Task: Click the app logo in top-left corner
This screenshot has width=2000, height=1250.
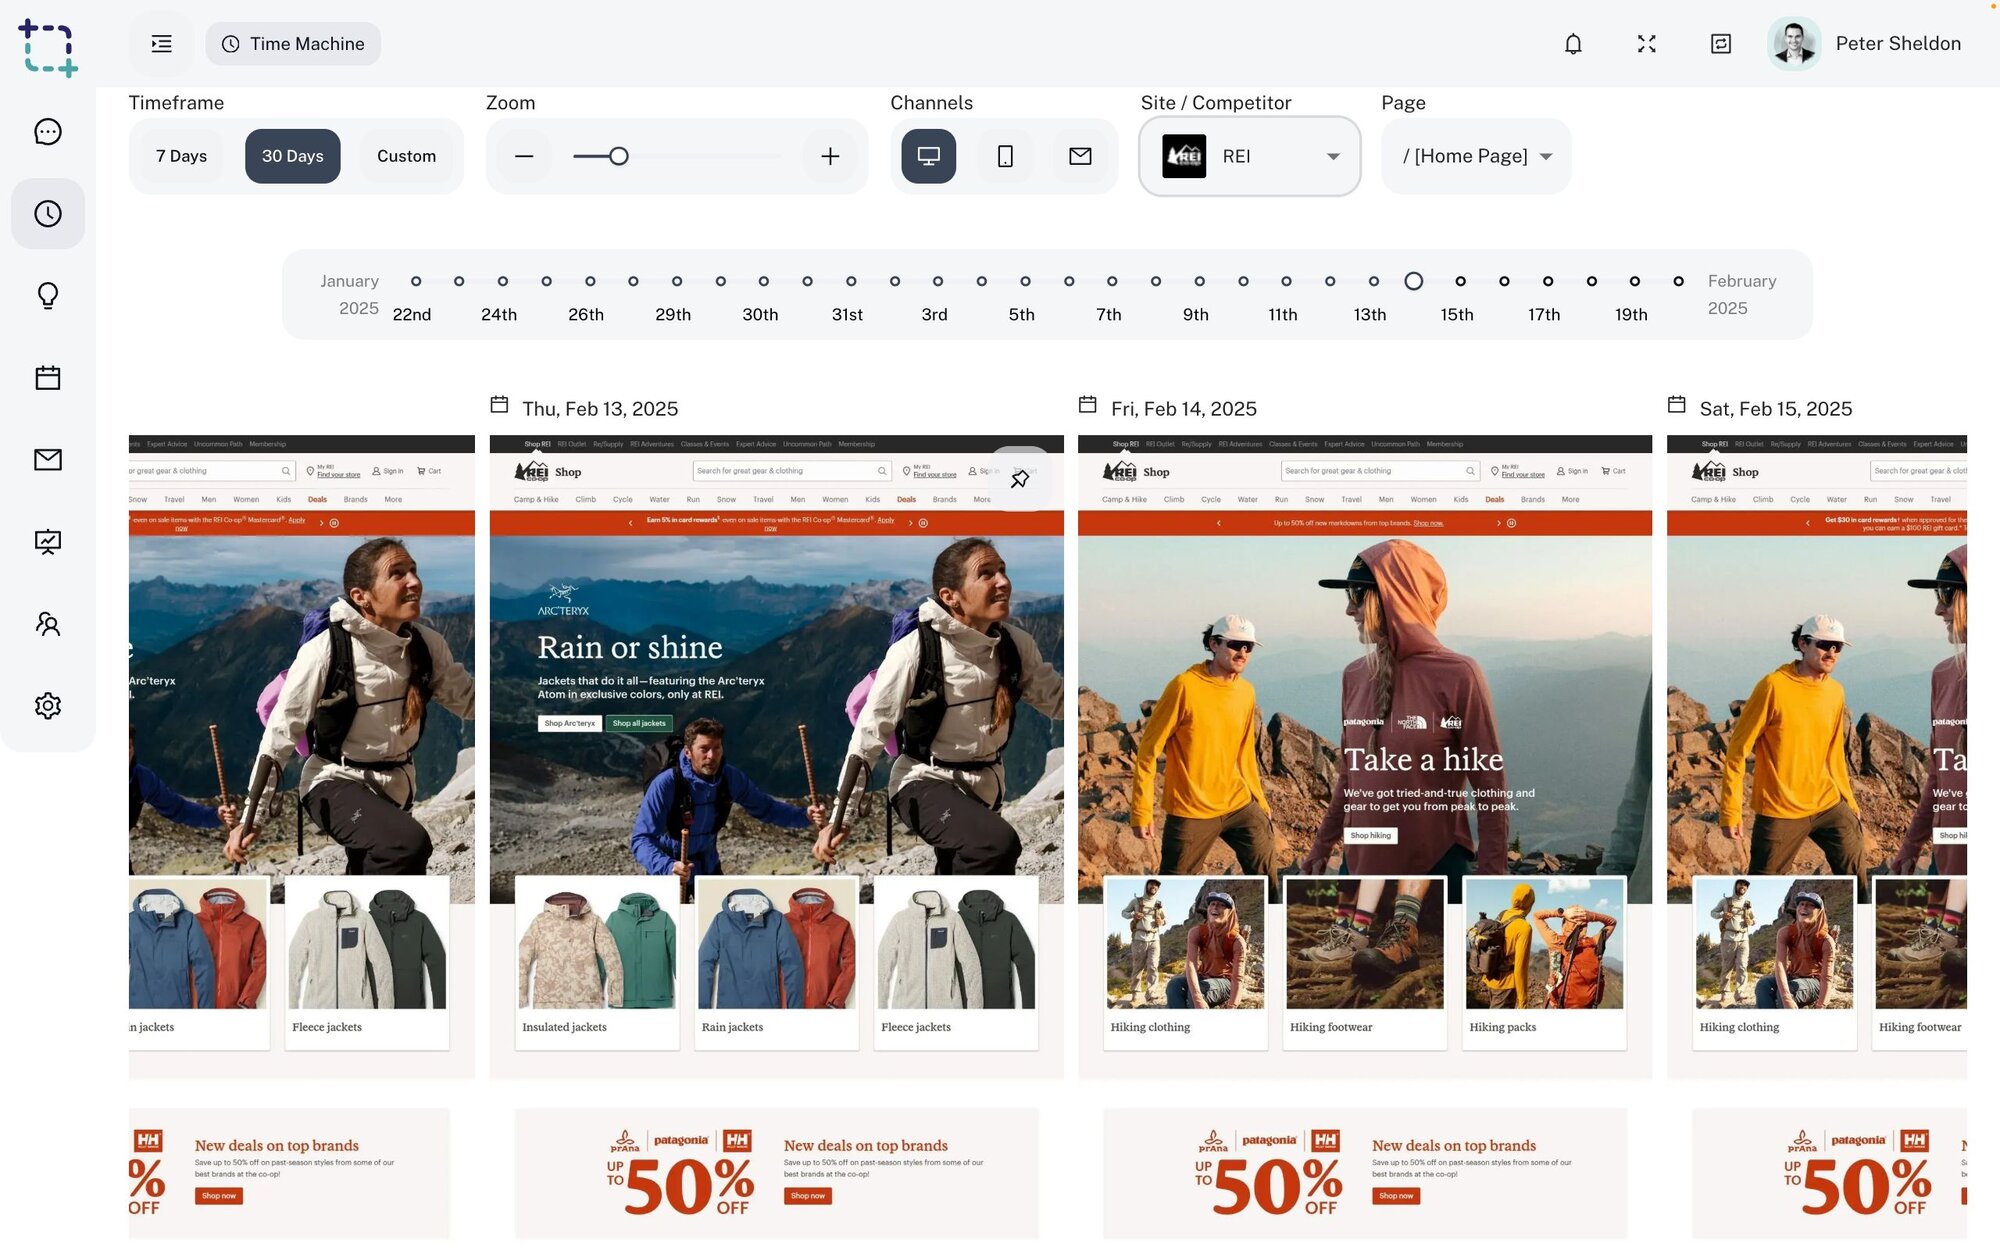Action: pyautogui.click(x=47, y=47)
